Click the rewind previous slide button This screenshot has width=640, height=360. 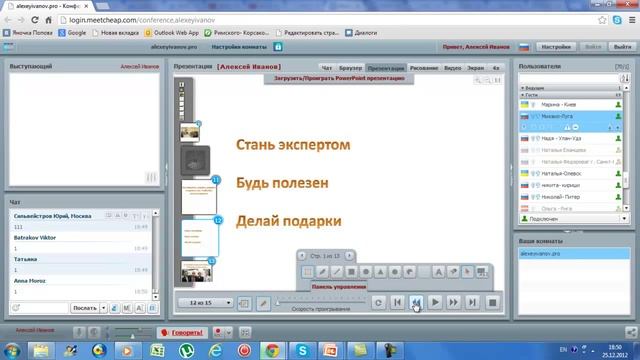coord(416,303)
